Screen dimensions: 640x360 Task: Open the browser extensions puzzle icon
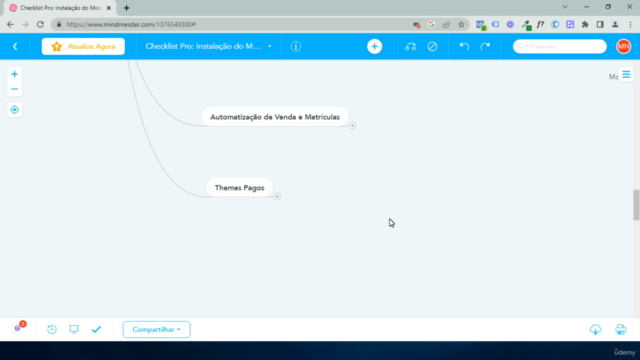(x=585, y=24)
